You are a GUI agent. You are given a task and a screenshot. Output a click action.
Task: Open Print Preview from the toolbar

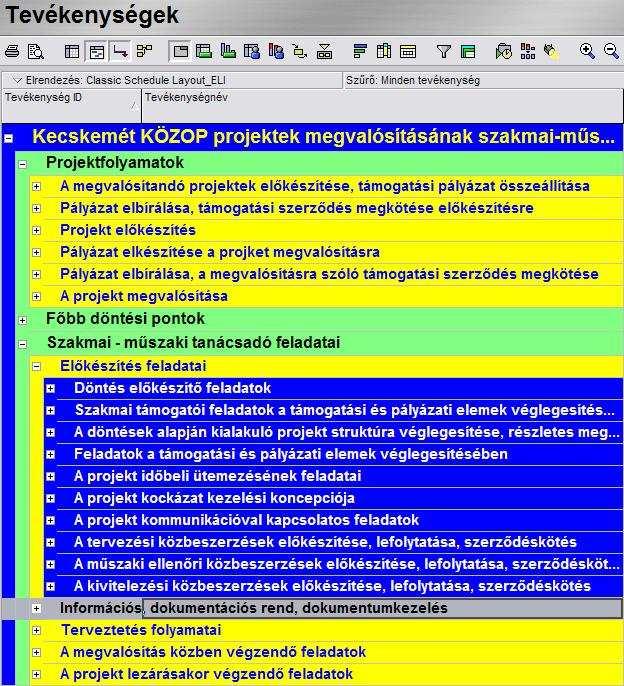[x=35, y=52]
